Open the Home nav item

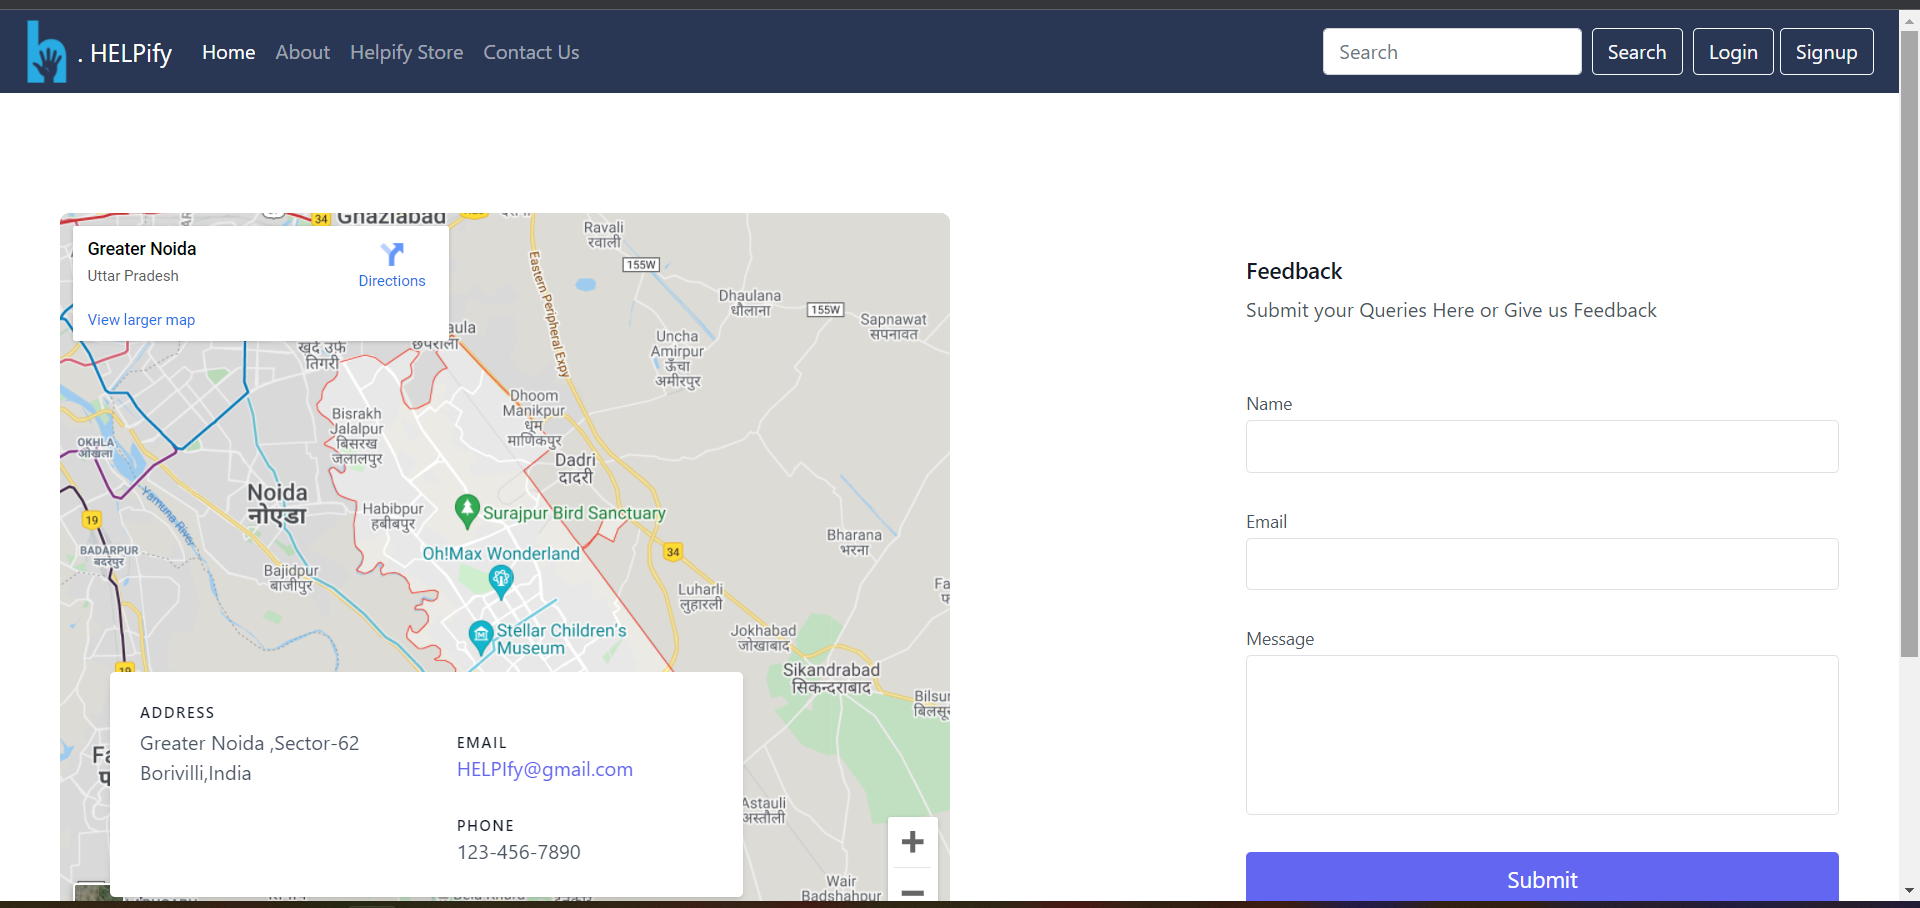pos(229,52)
